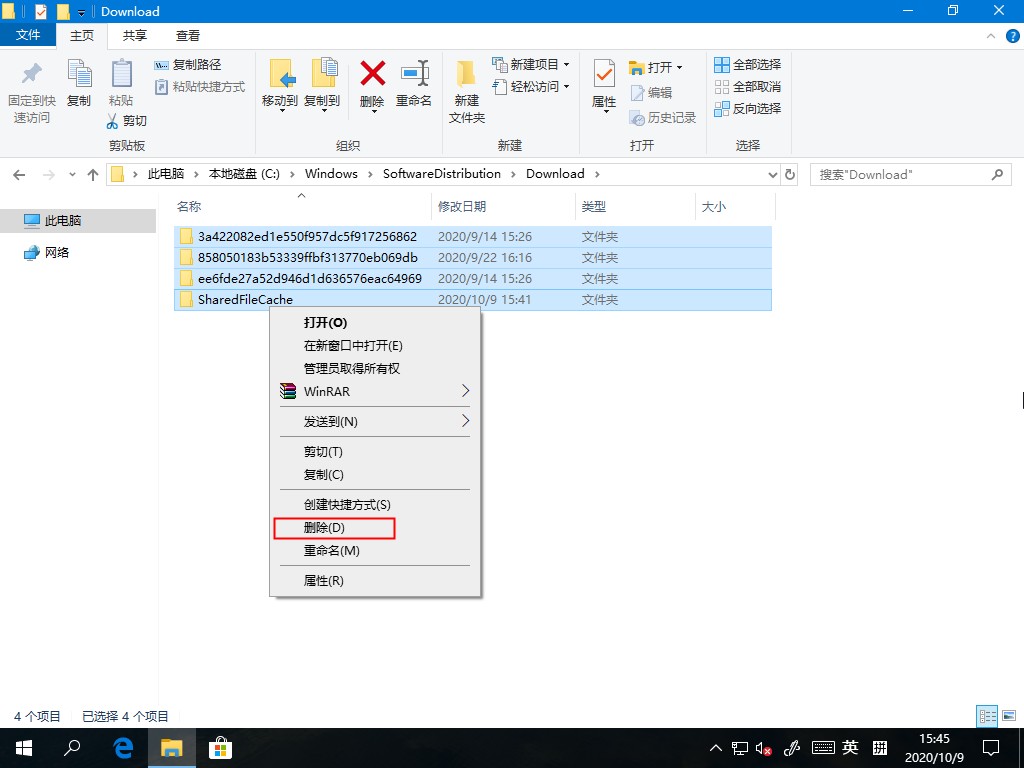This screenshot has height=768, width=1024.
Task: Select the 剪切 (Cut) scissors icon
Action: point(113,121)
